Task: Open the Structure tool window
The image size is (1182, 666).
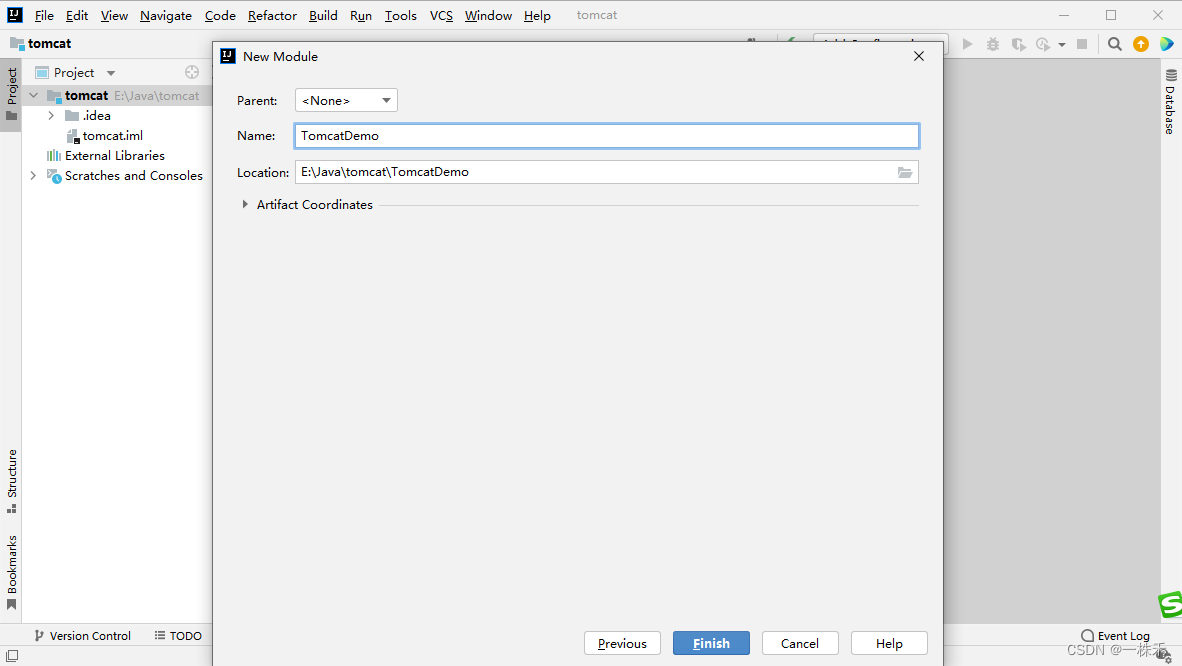Action: coord(11,481)
